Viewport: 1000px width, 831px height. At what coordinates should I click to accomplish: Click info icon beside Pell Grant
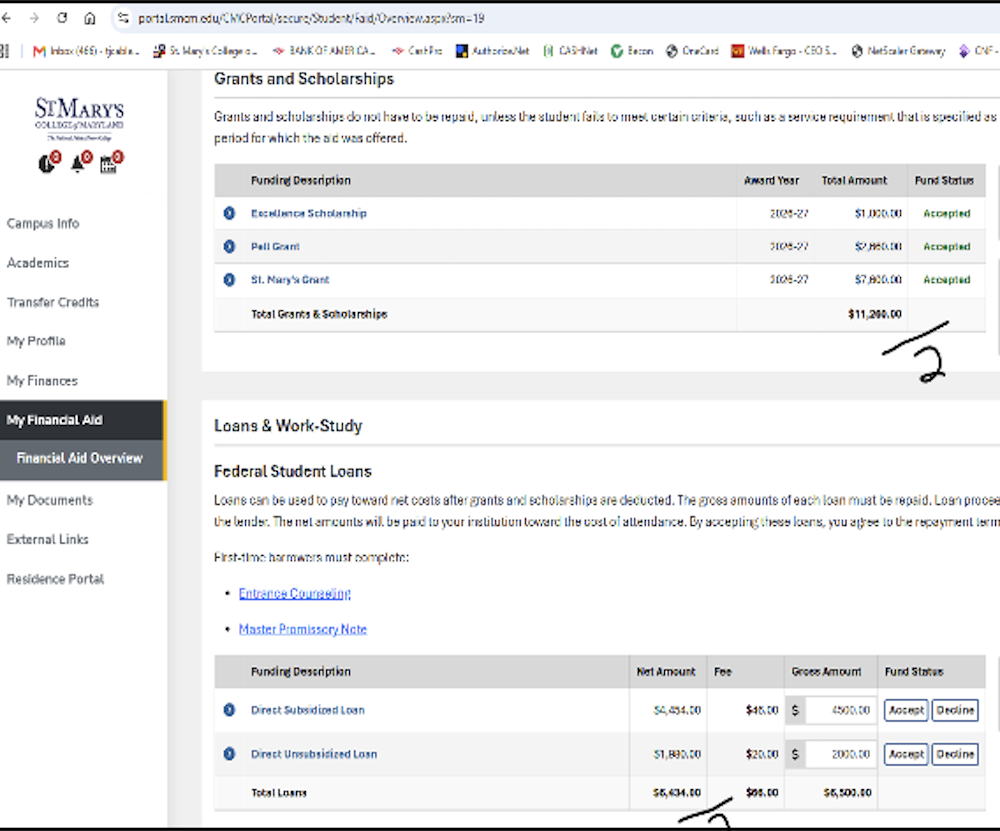(x=229, y=246)
